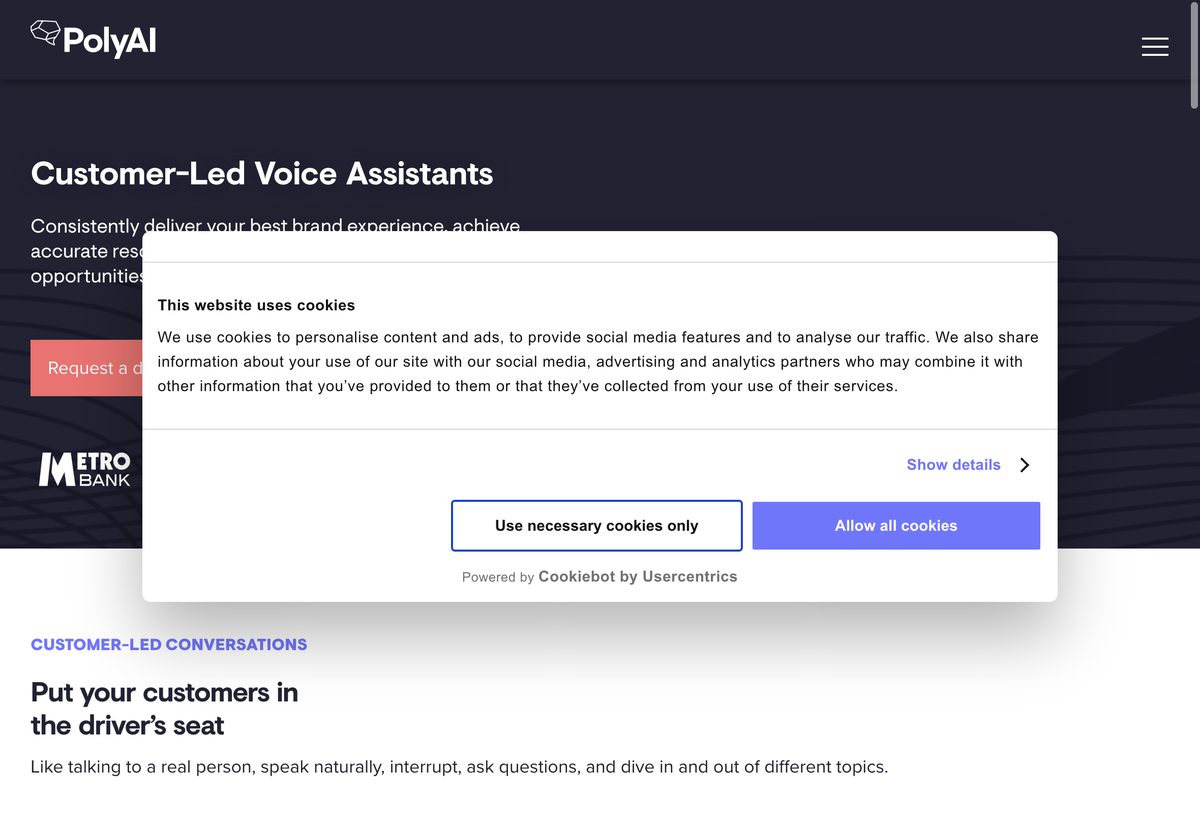The width and height of the screenshot is (1200, 833).
Task: Click the Powered by label in the dialog
Action: click(498, 577)
